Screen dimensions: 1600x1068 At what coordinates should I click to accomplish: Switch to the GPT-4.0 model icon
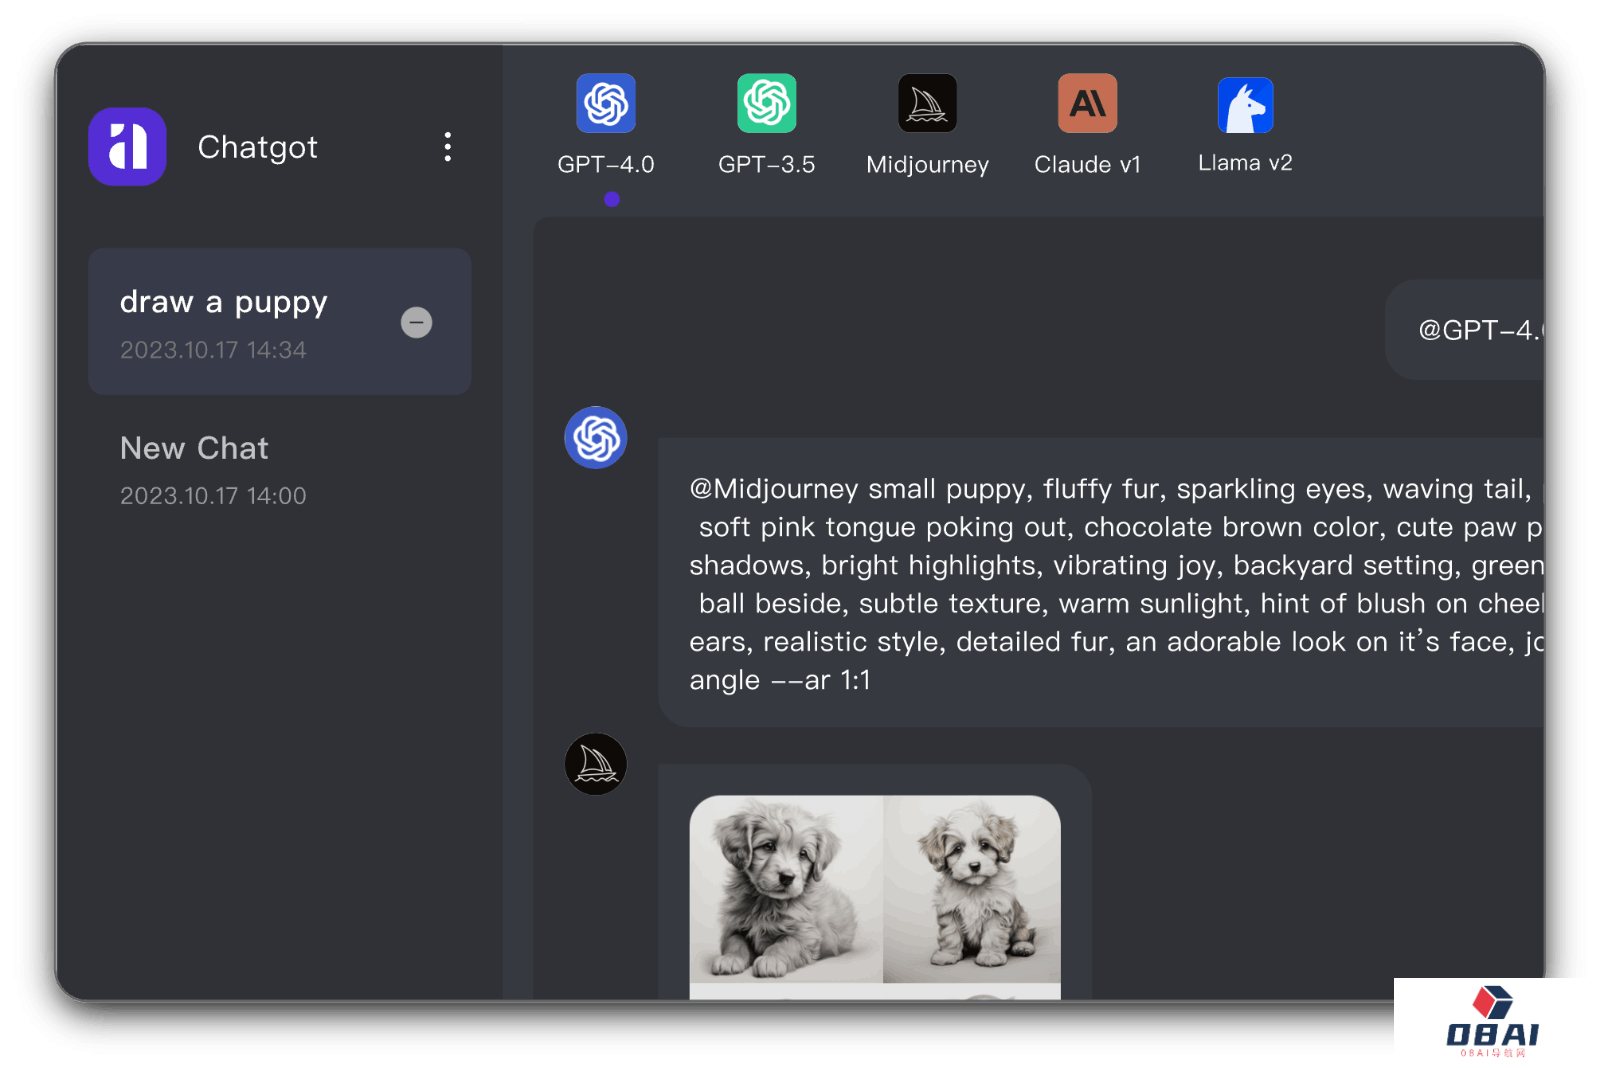pos(606,103)
